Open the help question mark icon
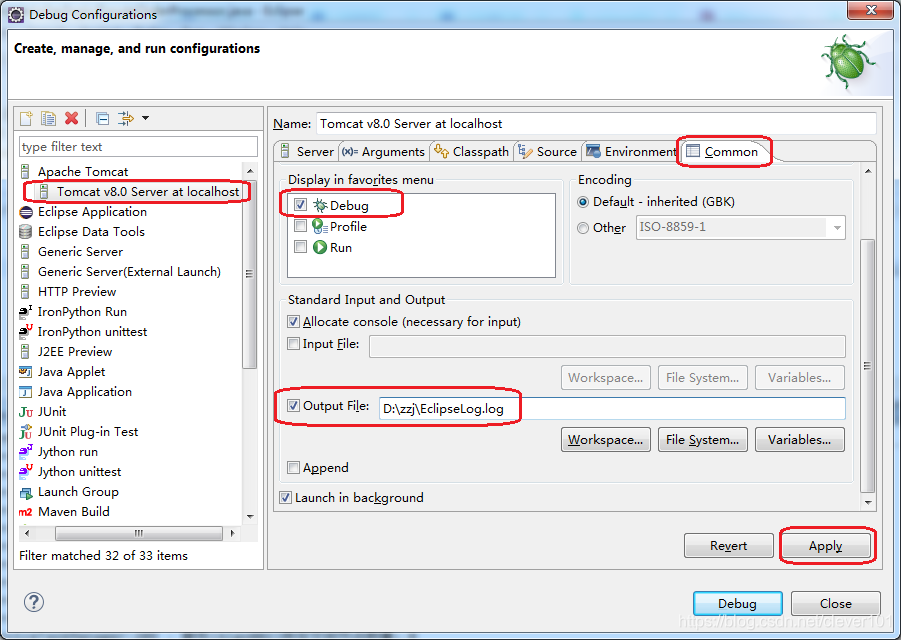 click(x=34, y=602)
